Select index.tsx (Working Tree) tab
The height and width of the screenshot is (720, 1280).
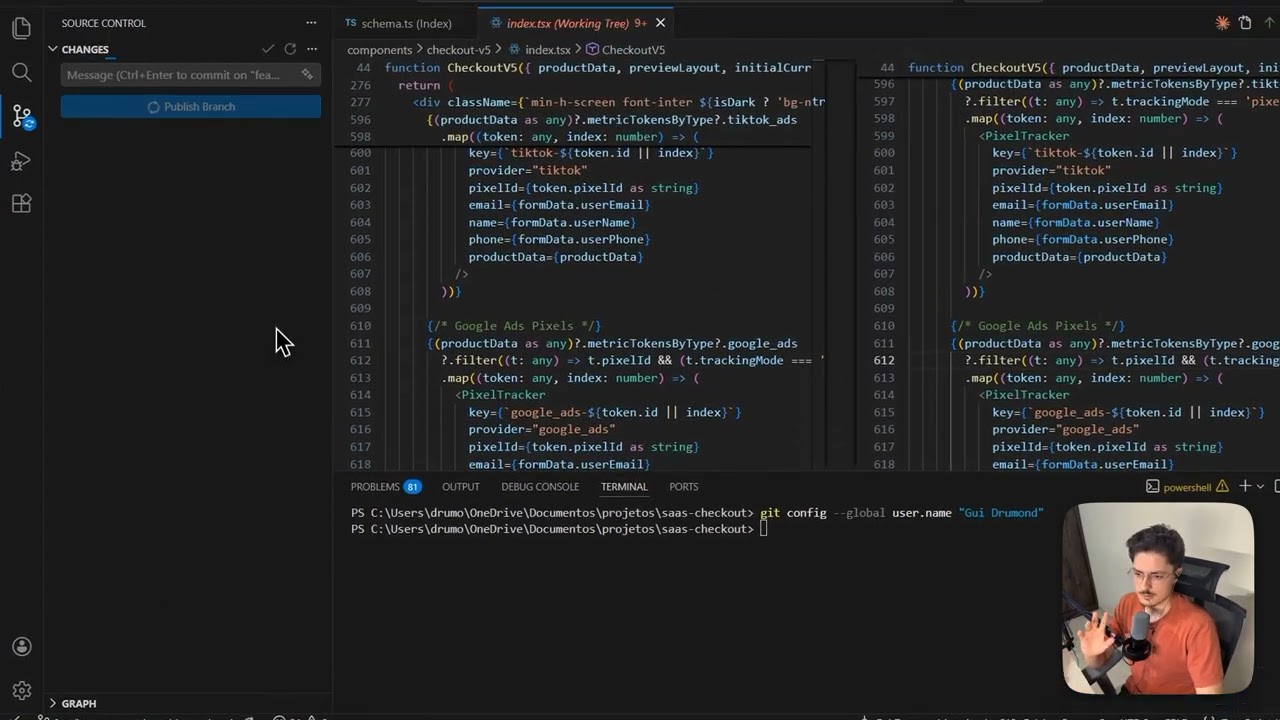[x=565, y=23]
